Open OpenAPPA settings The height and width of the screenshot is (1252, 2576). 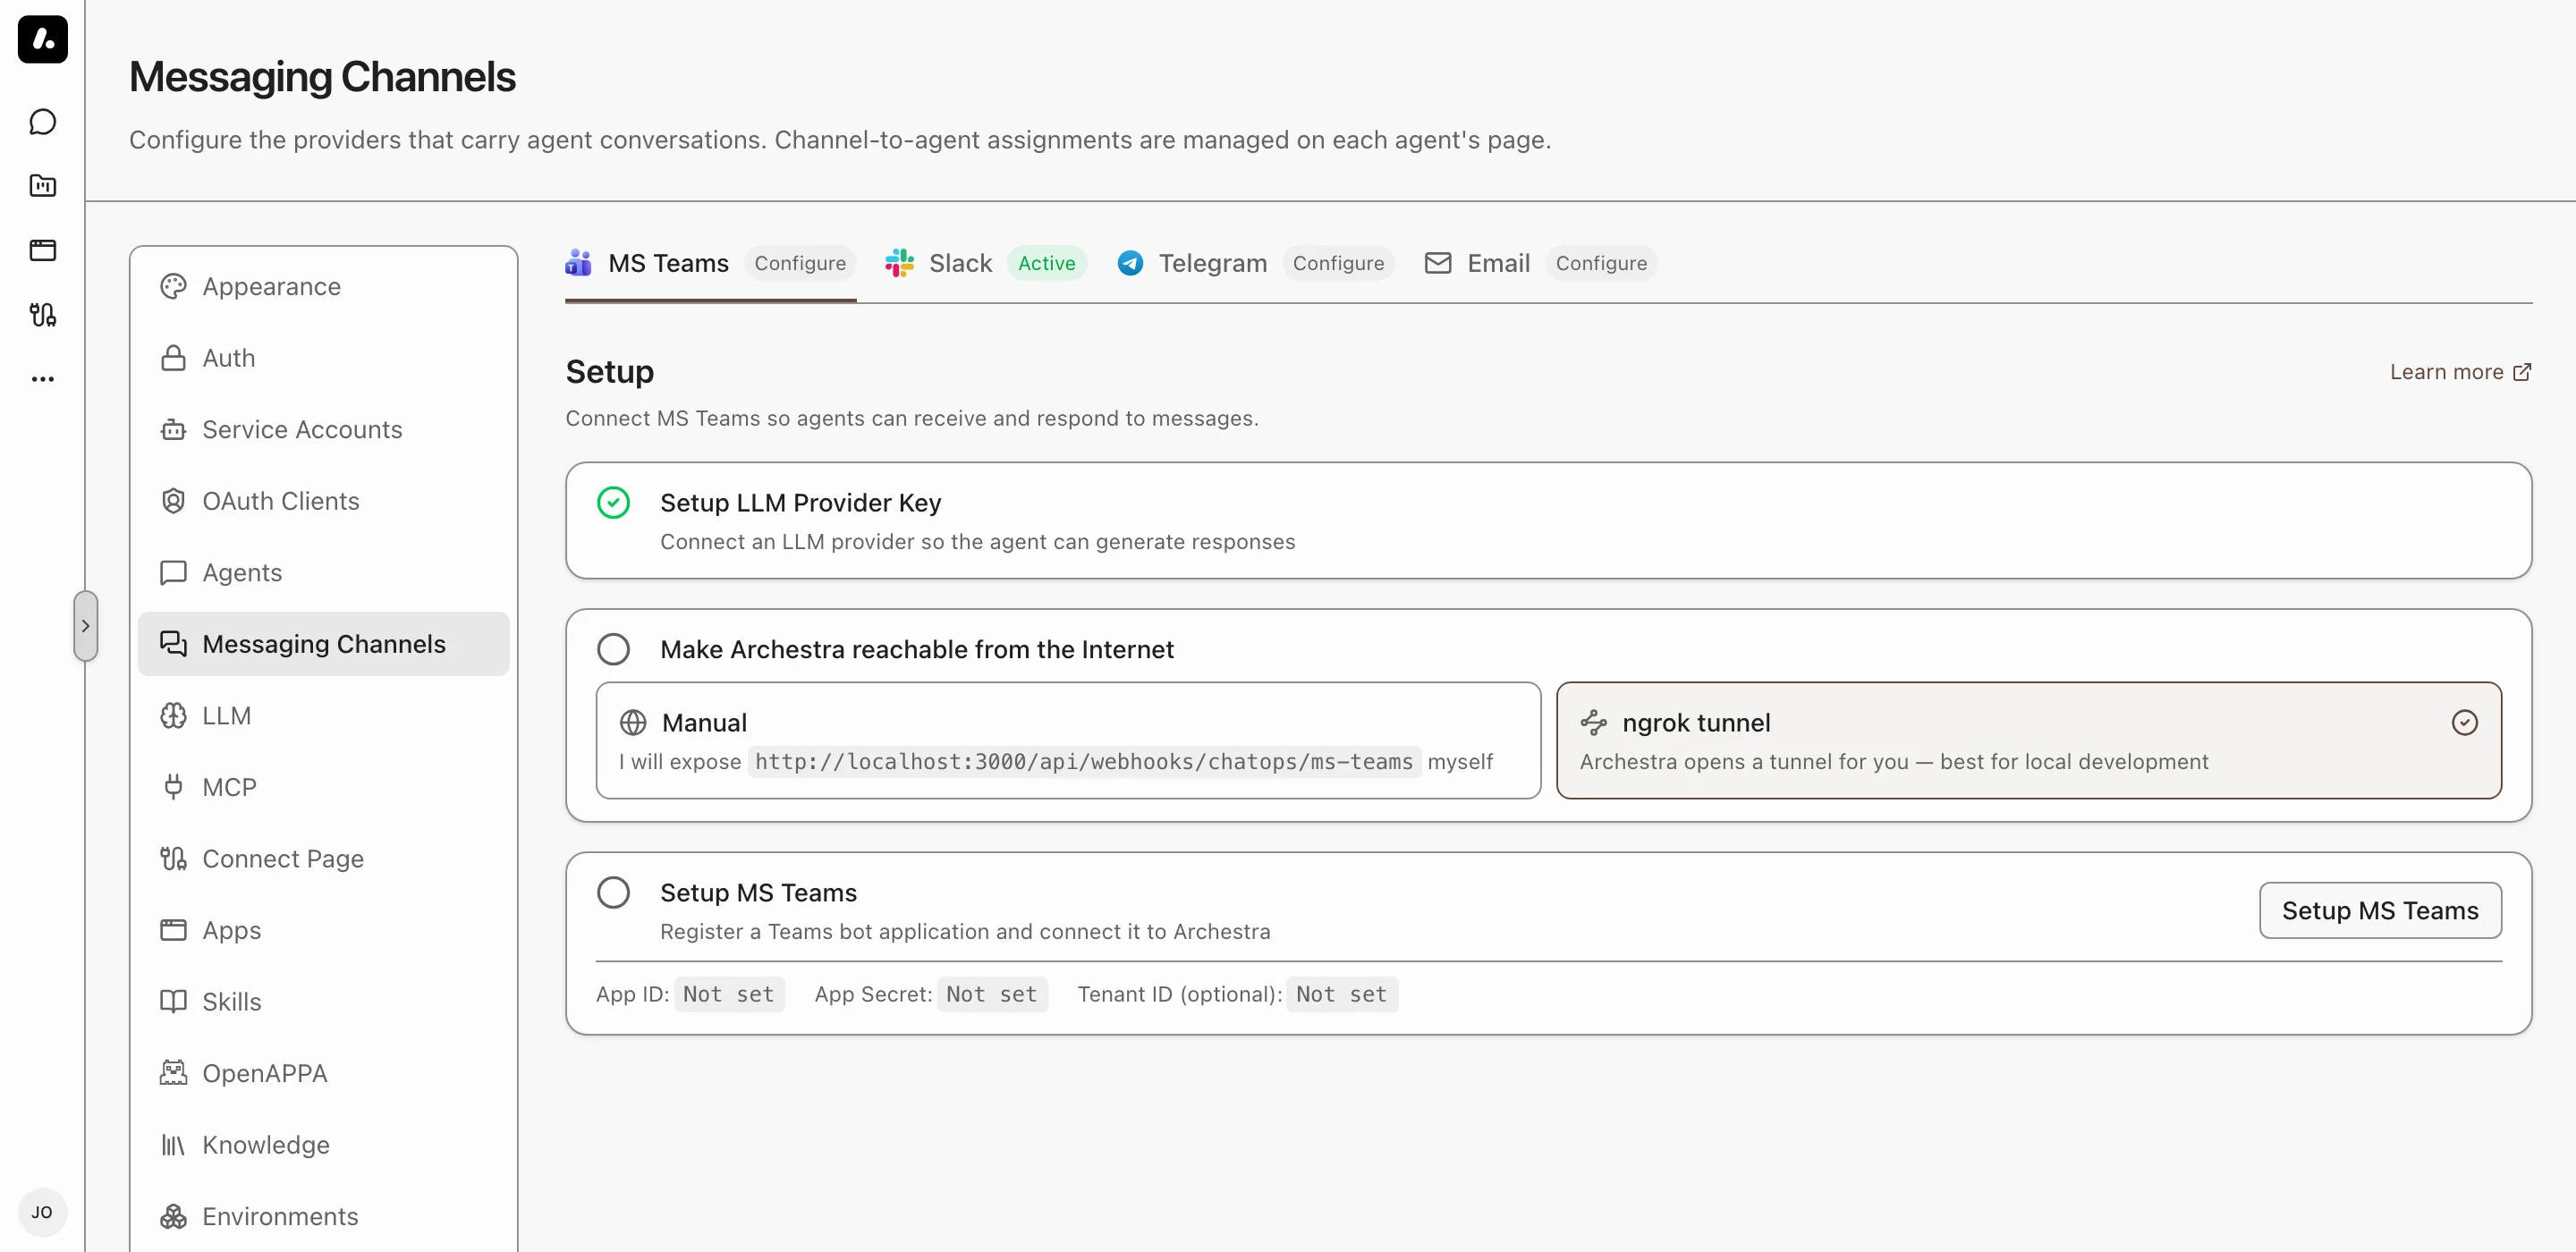point(323,1073)
